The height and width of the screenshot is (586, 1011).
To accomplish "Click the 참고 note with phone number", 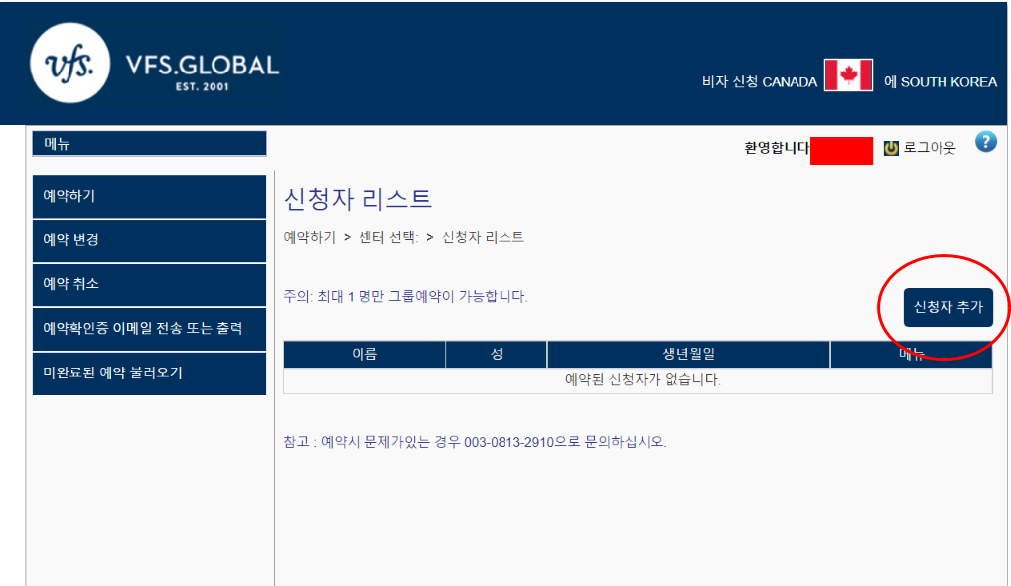I will coord(475,442).
